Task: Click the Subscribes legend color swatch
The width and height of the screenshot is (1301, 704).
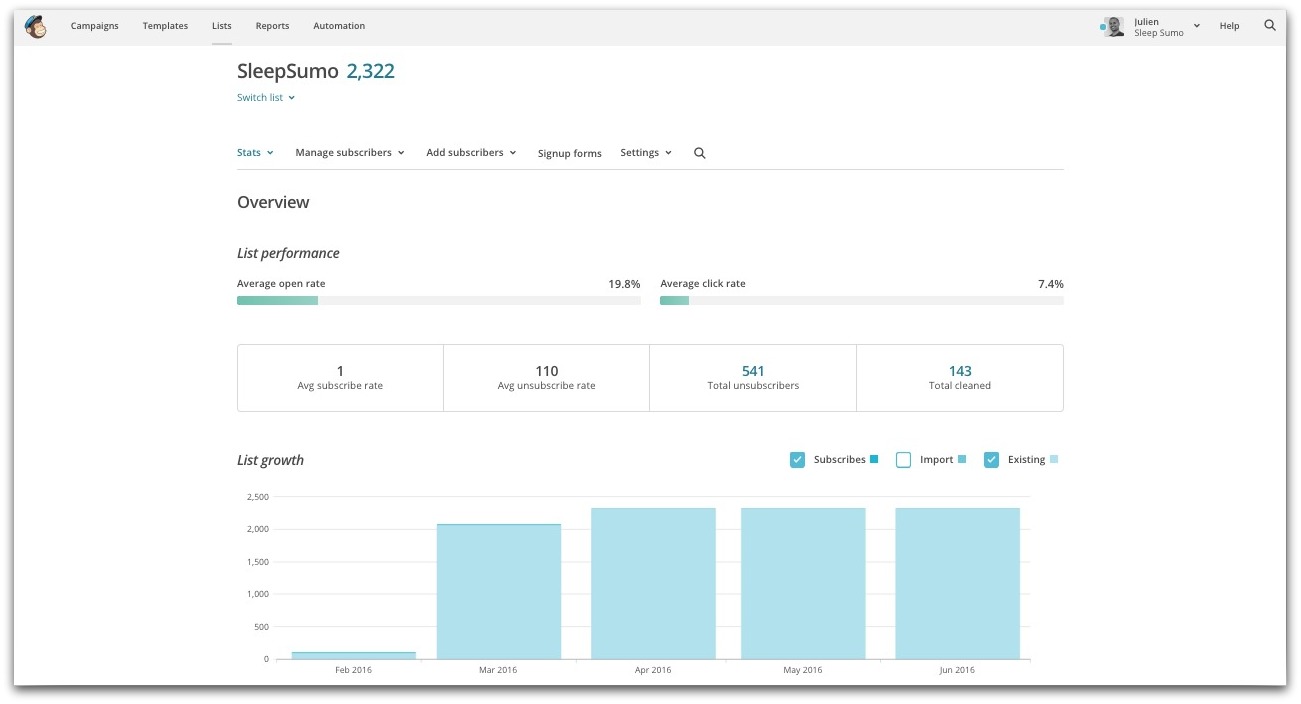Action: click(x=874, y=460)
